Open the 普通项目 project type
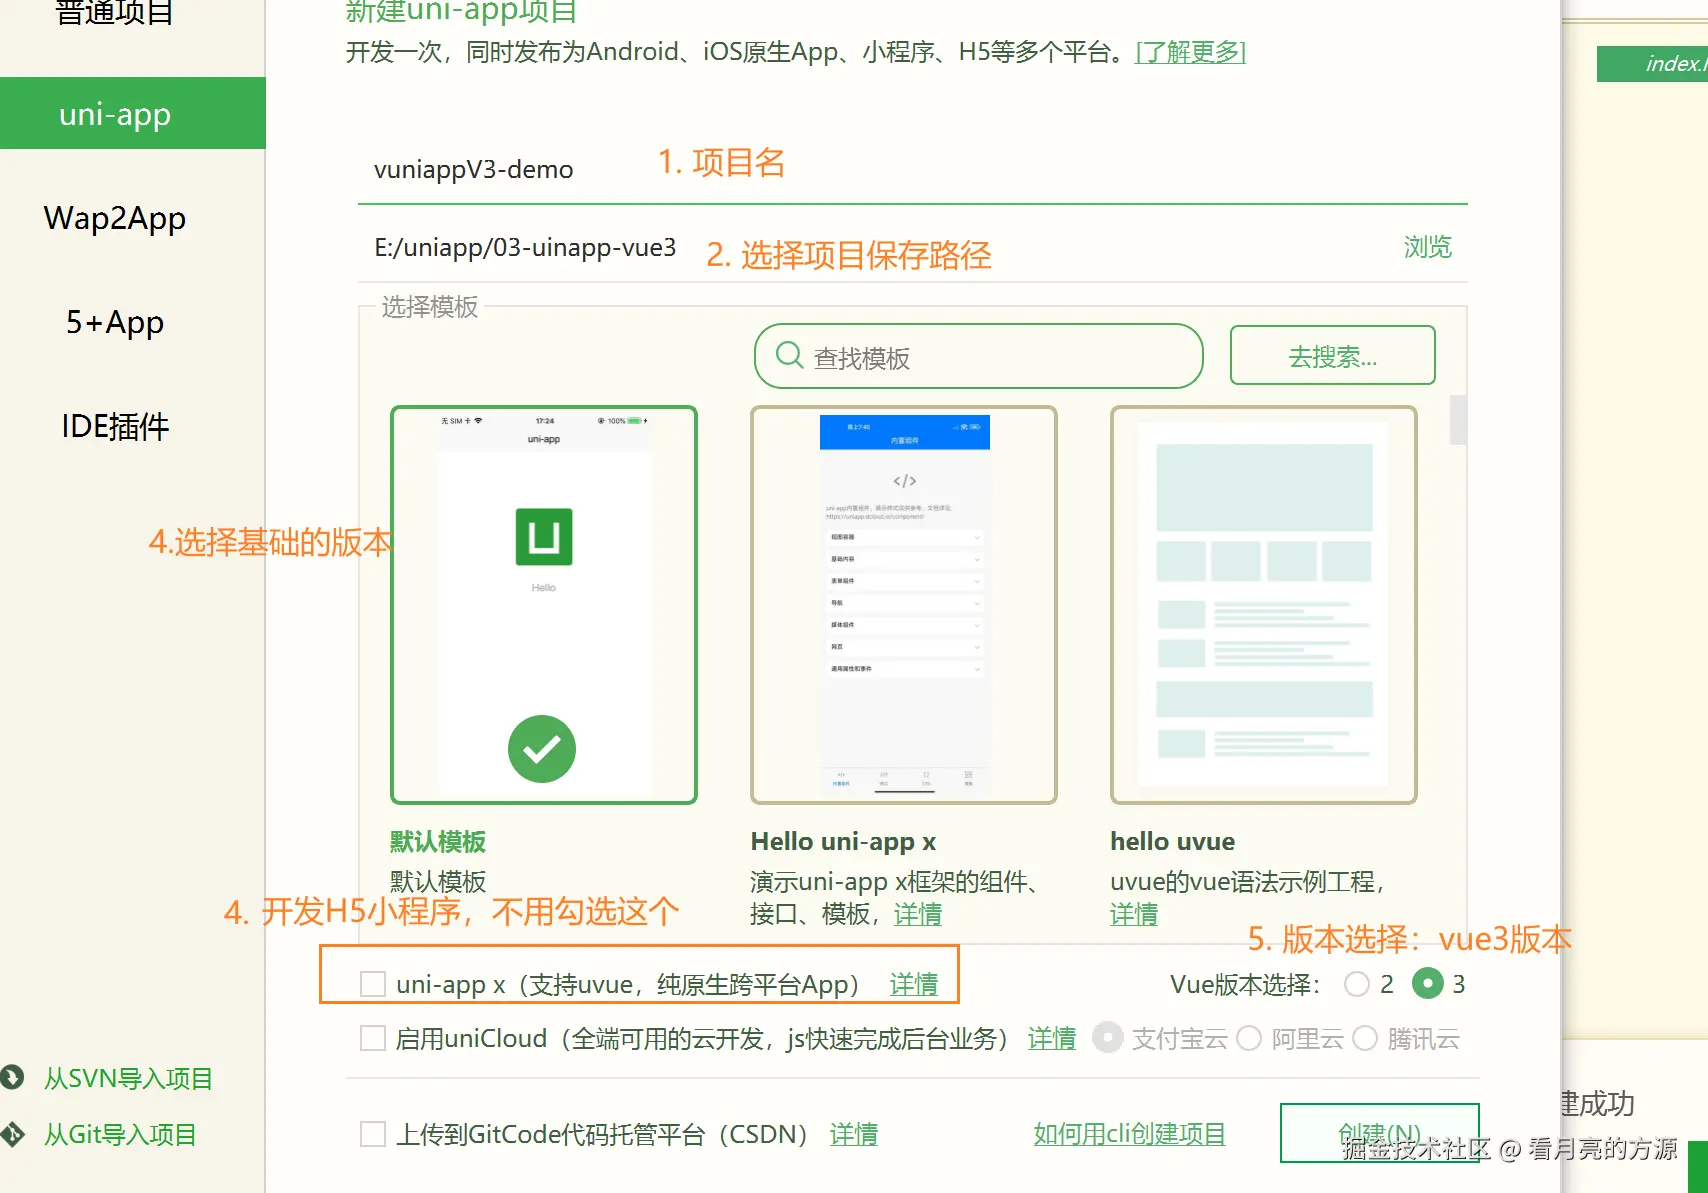This screenshot has width=1708, height=1193. coord(115,13)
